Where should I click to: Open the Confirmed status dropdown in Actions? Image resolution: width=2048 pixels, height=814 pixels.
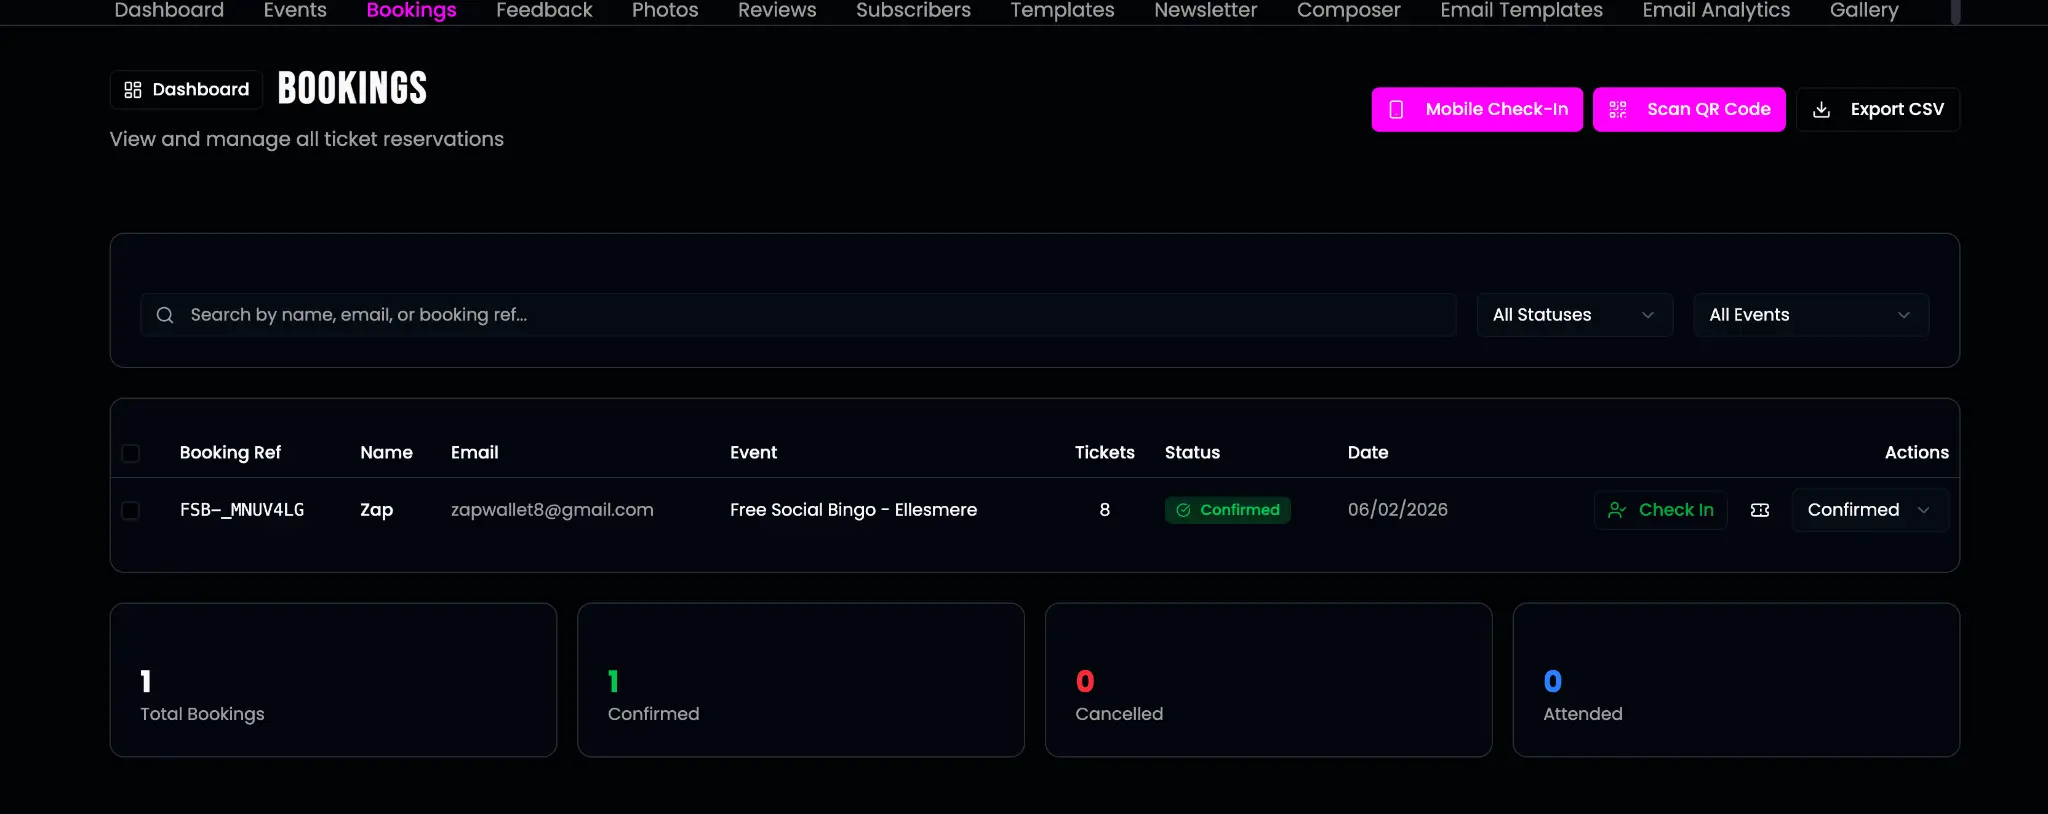point(1869,510)
